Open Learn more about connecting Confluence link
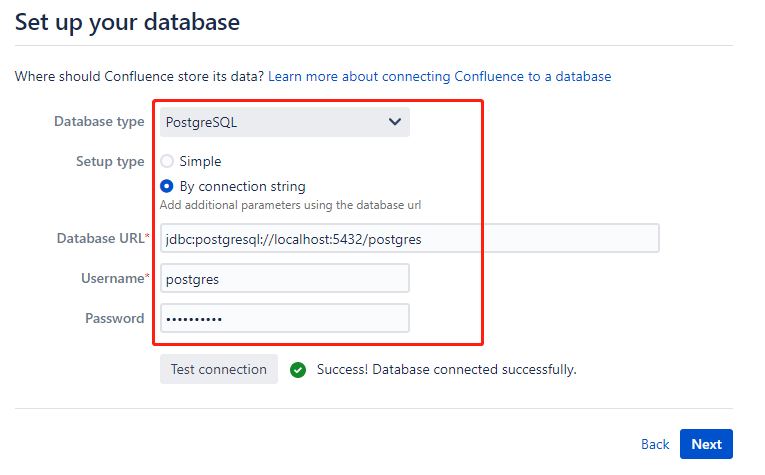The width and height of the screenshot is (765, 475). [439, 76]
